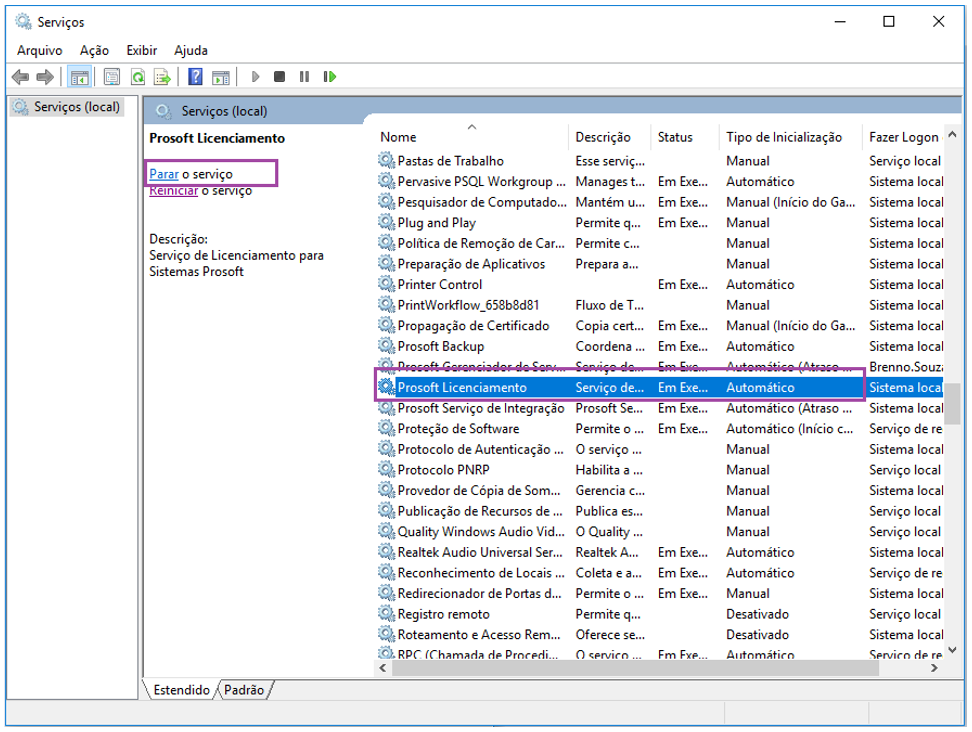Click gear icon of Plug and Play row
972x732 pixels.
(386, 222)
